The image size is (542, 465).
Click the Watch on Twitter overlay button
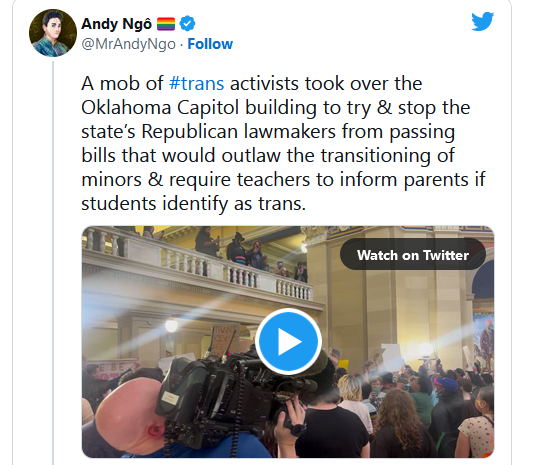point(413,255)
